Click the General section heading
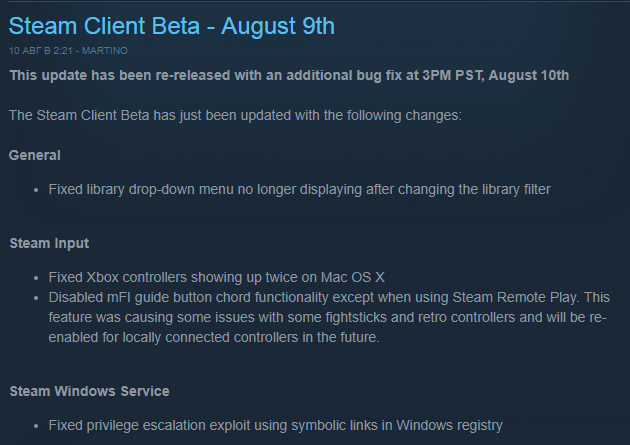This screenshot has width=630, height=445. (35, 155)
